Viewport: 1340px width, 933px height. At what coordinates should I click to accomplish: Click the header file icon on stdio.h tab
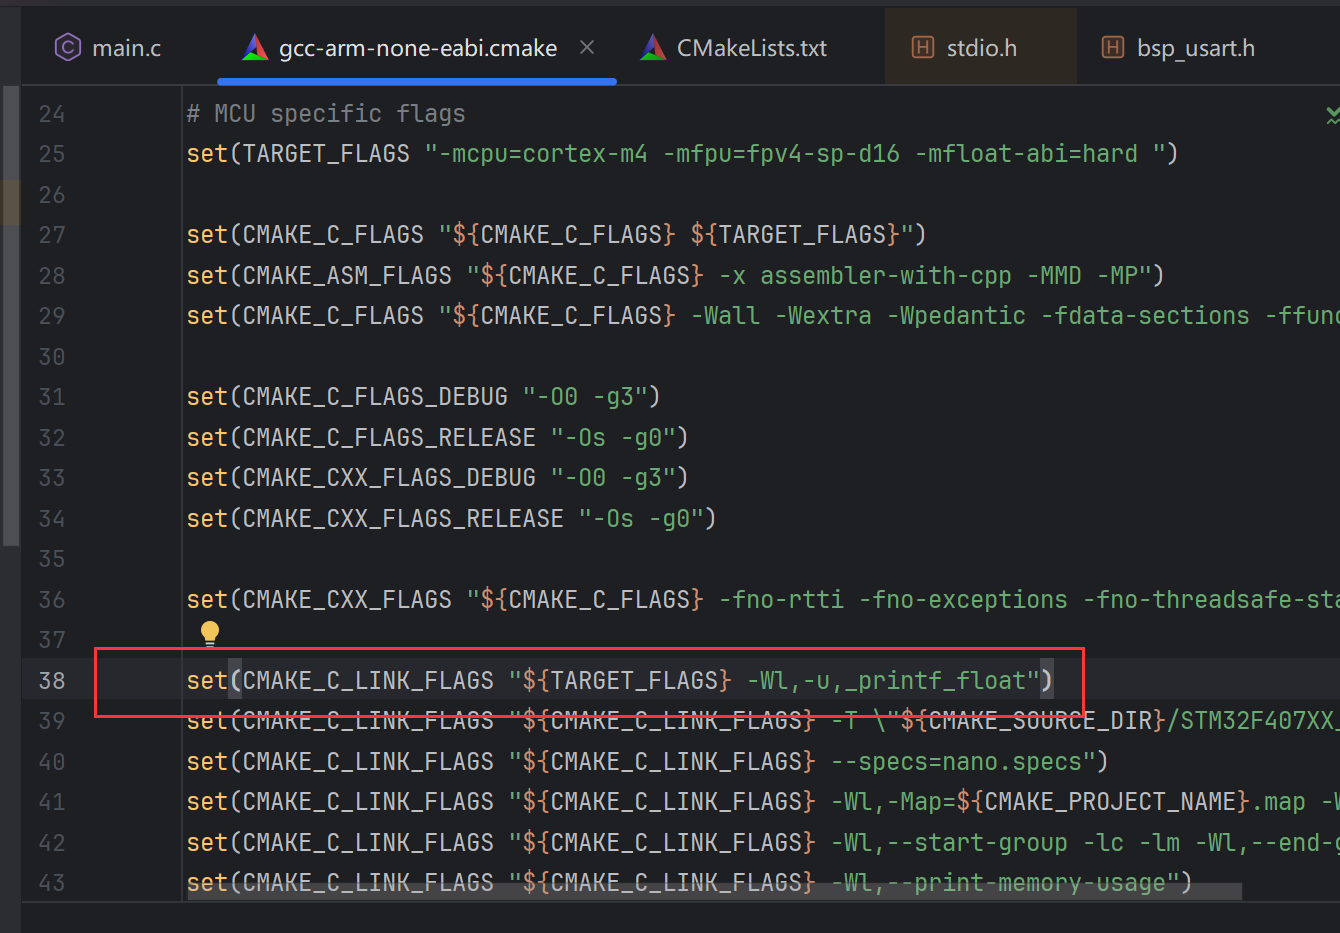(923, 47)
